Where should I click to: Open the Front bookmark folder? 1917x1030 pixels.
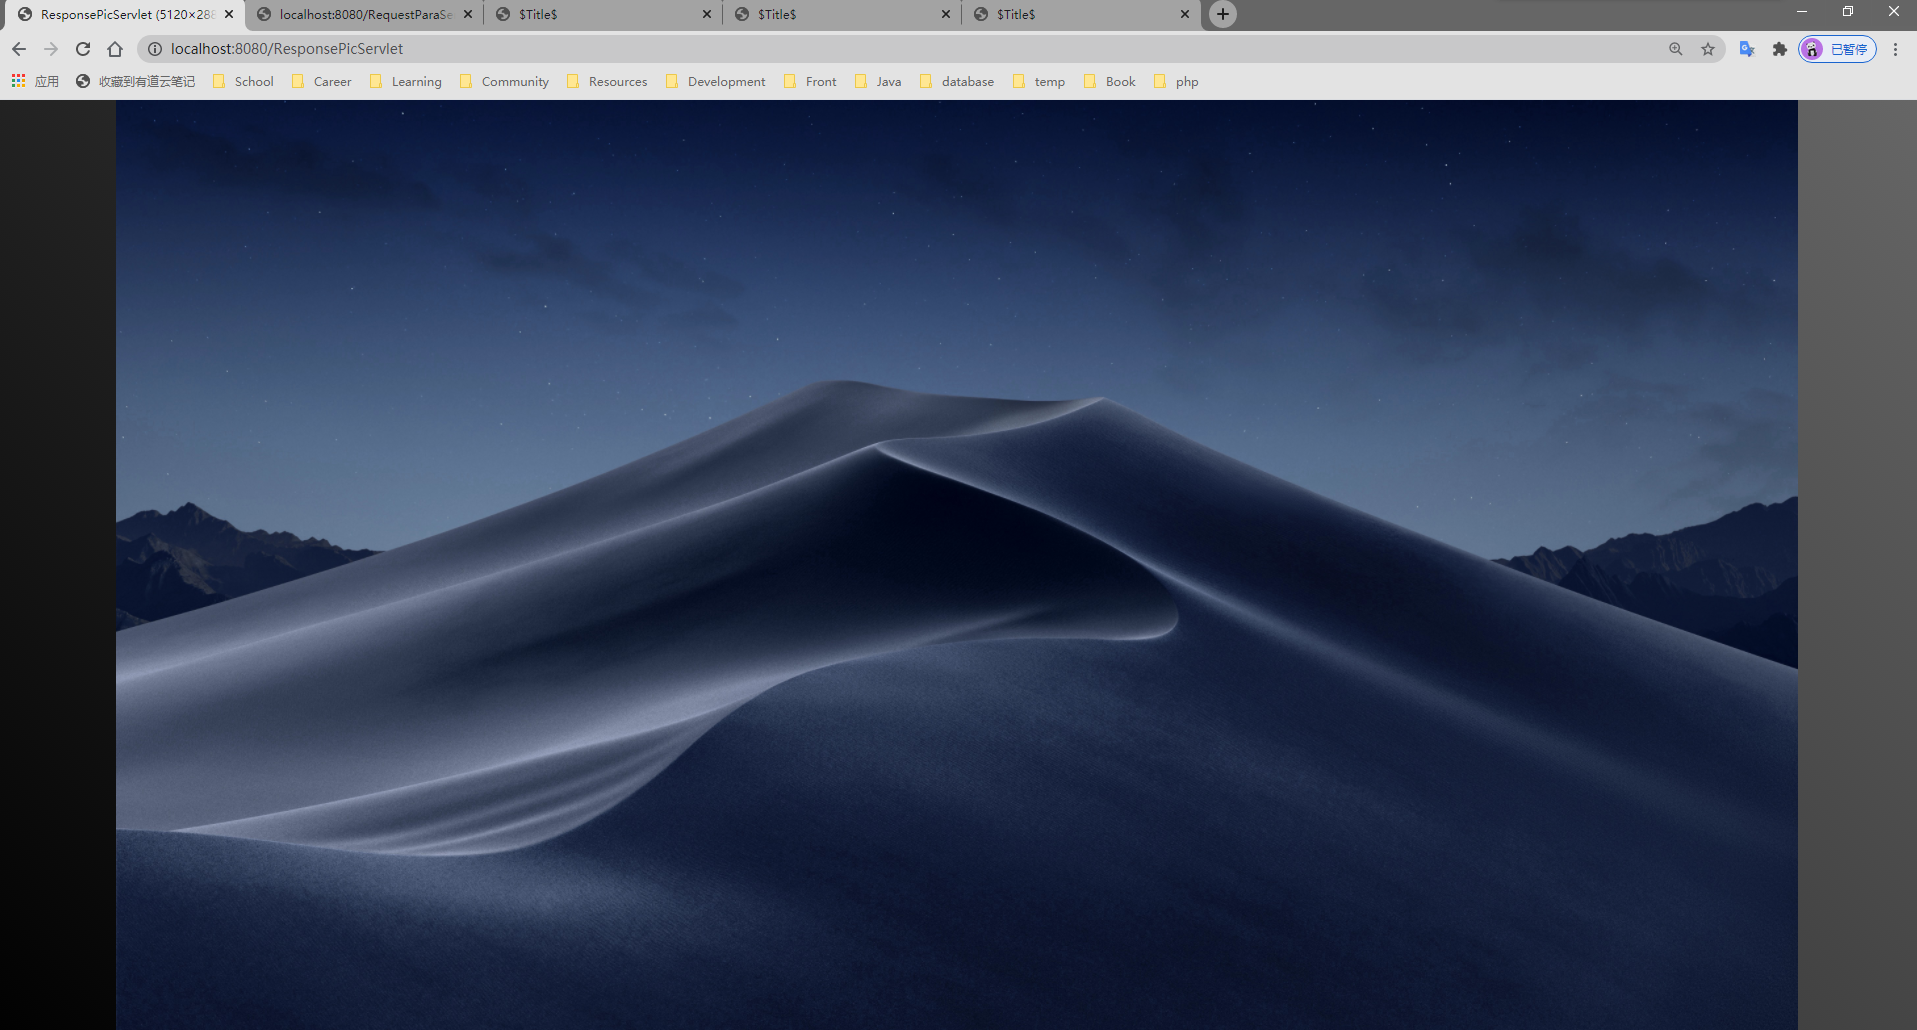click(811, 82)
